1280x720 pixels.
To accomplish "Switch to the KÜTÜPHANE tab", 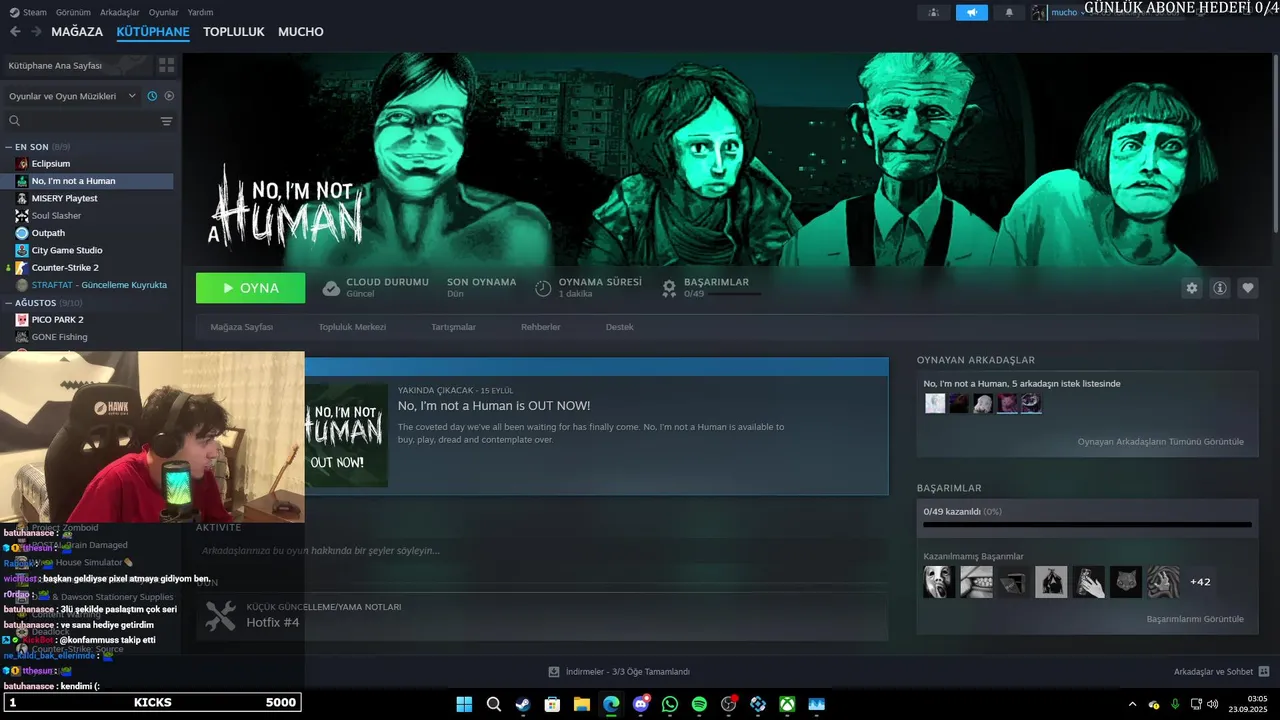I will (153, 32).
